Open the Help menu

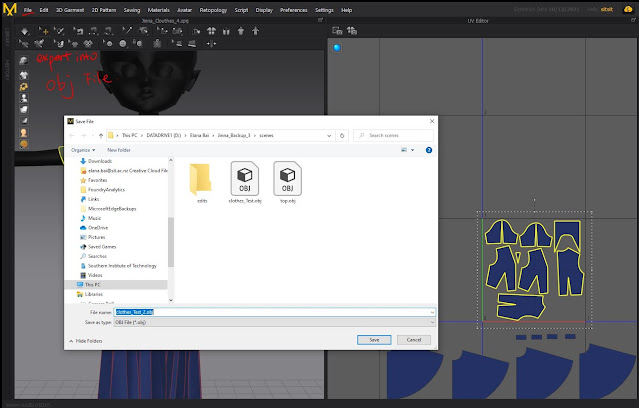[346, 10]
